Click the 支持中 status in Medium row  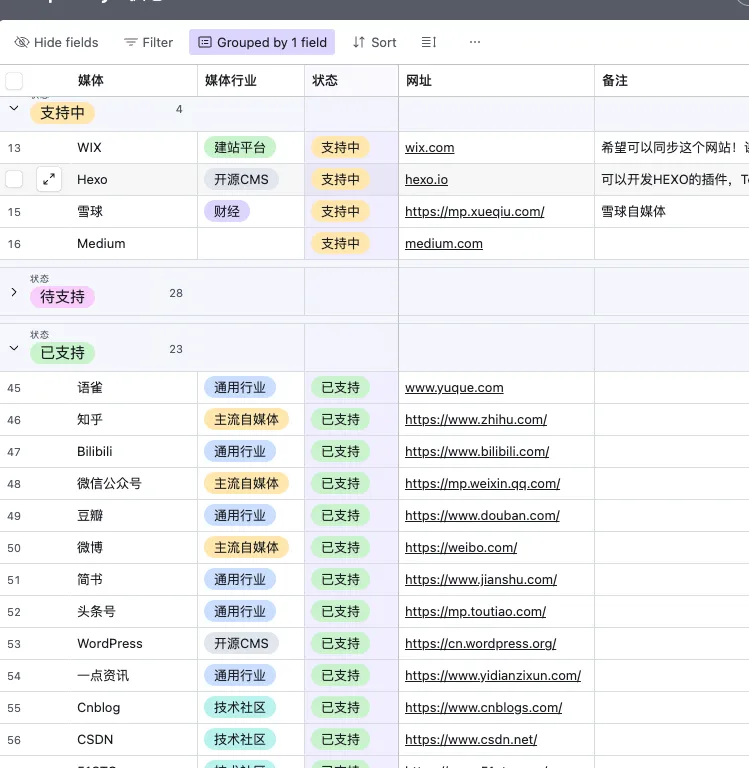pos(340,243)
